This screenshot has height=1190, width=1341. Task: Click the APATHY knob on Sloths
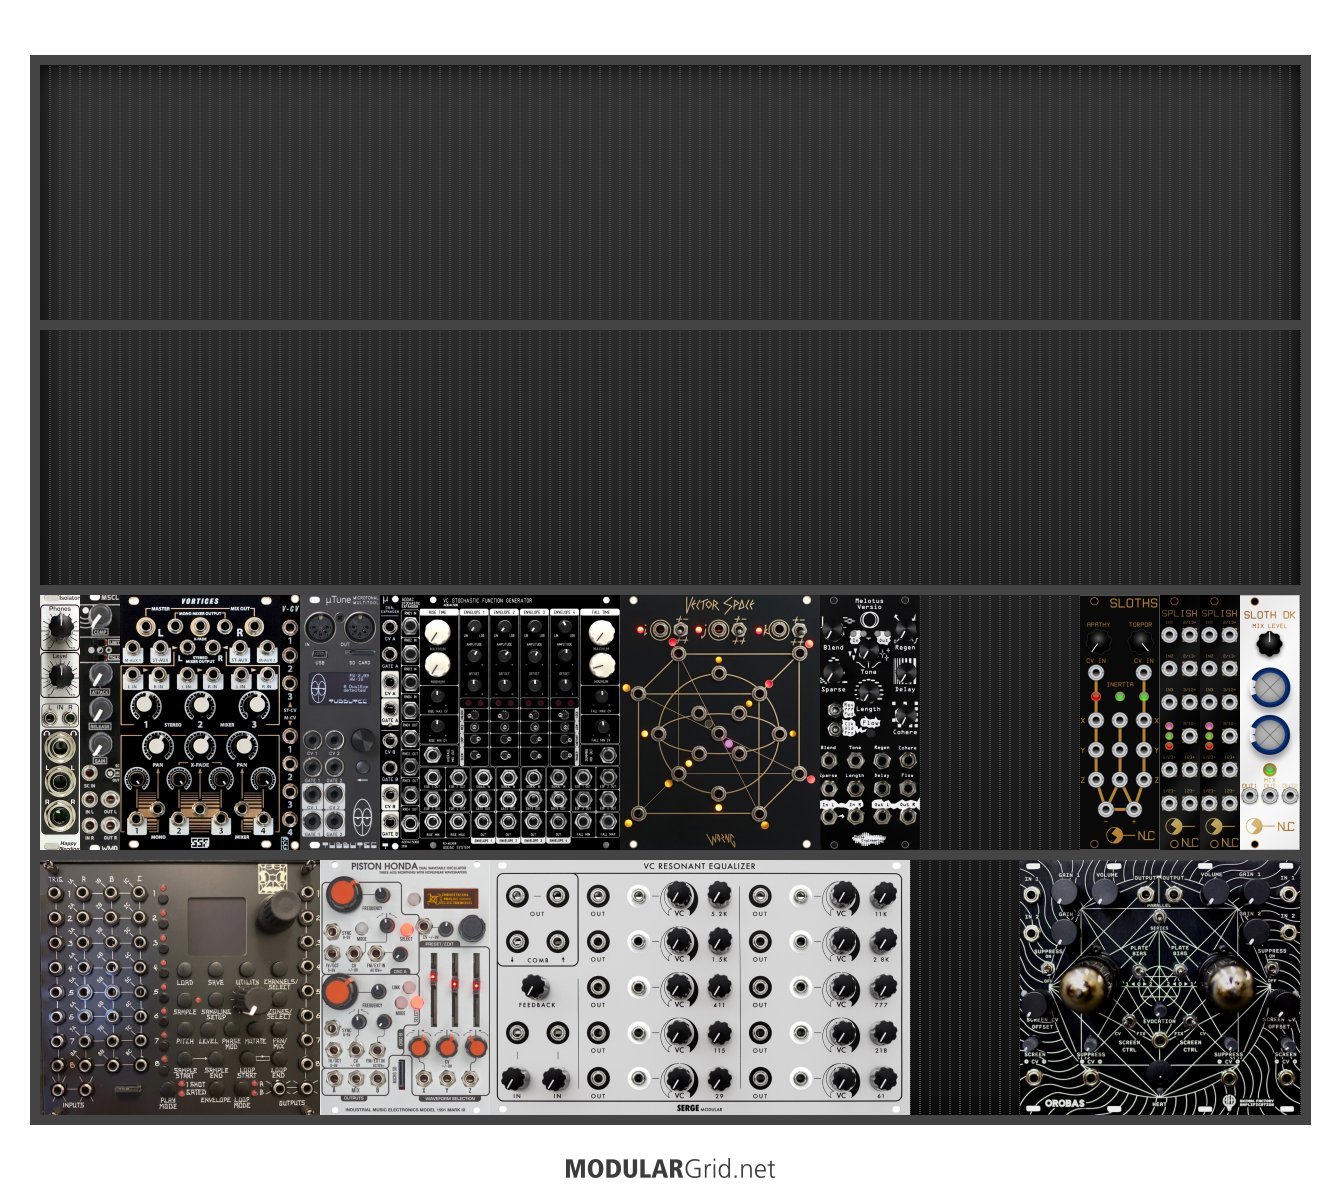tap(1099, 642)
